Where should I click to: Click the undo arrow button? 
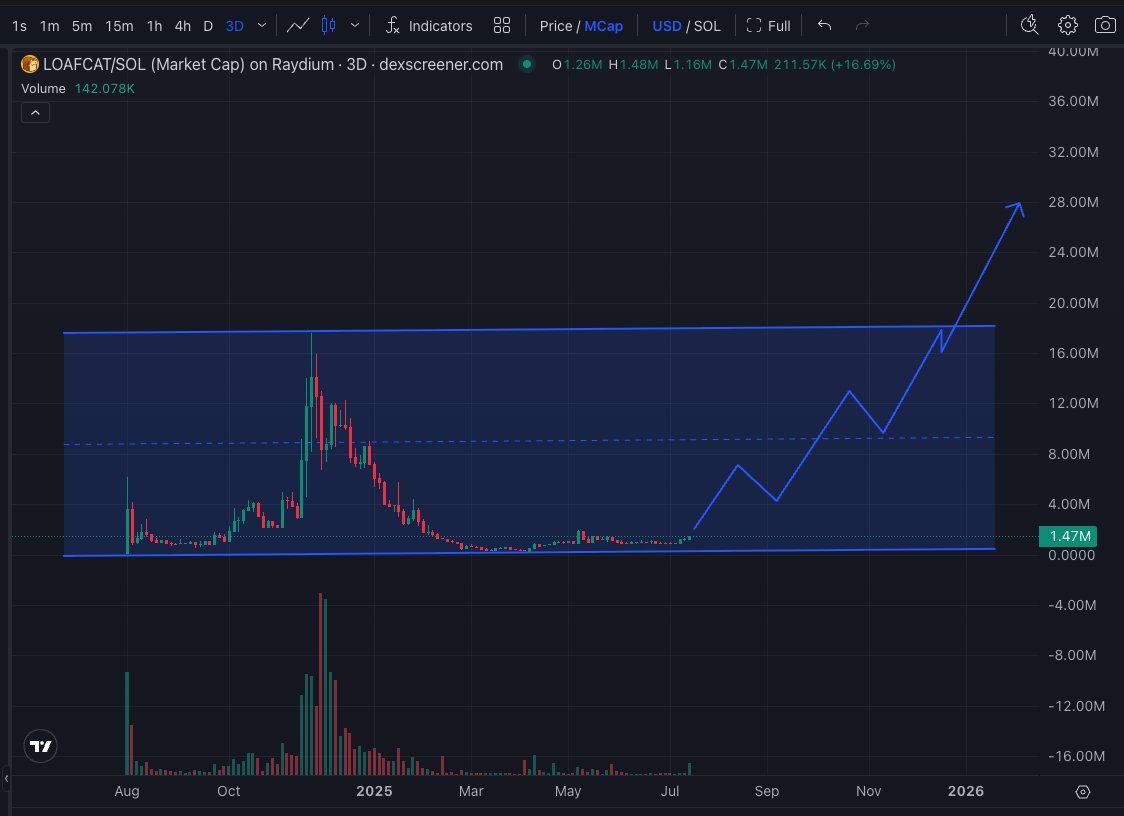click(x=824, y=25)
